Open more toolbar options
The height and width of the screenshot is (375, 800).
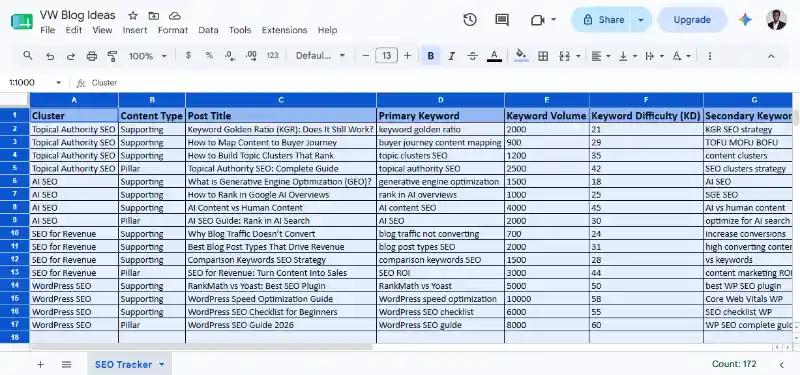pos(710,56)
